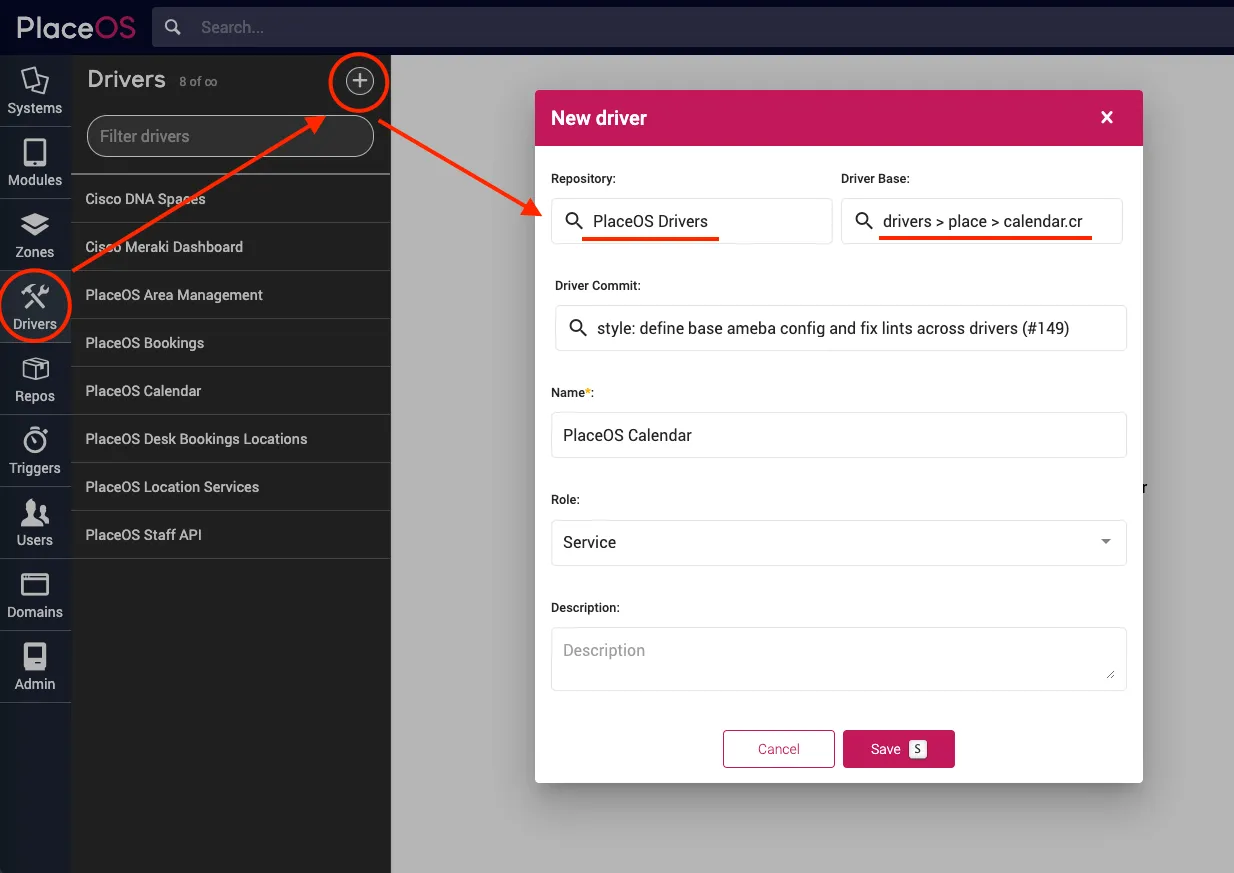Go to Triggers using the stopwatch icon
The height and width of the screenshot is (873, 1234).
point(35,450)
